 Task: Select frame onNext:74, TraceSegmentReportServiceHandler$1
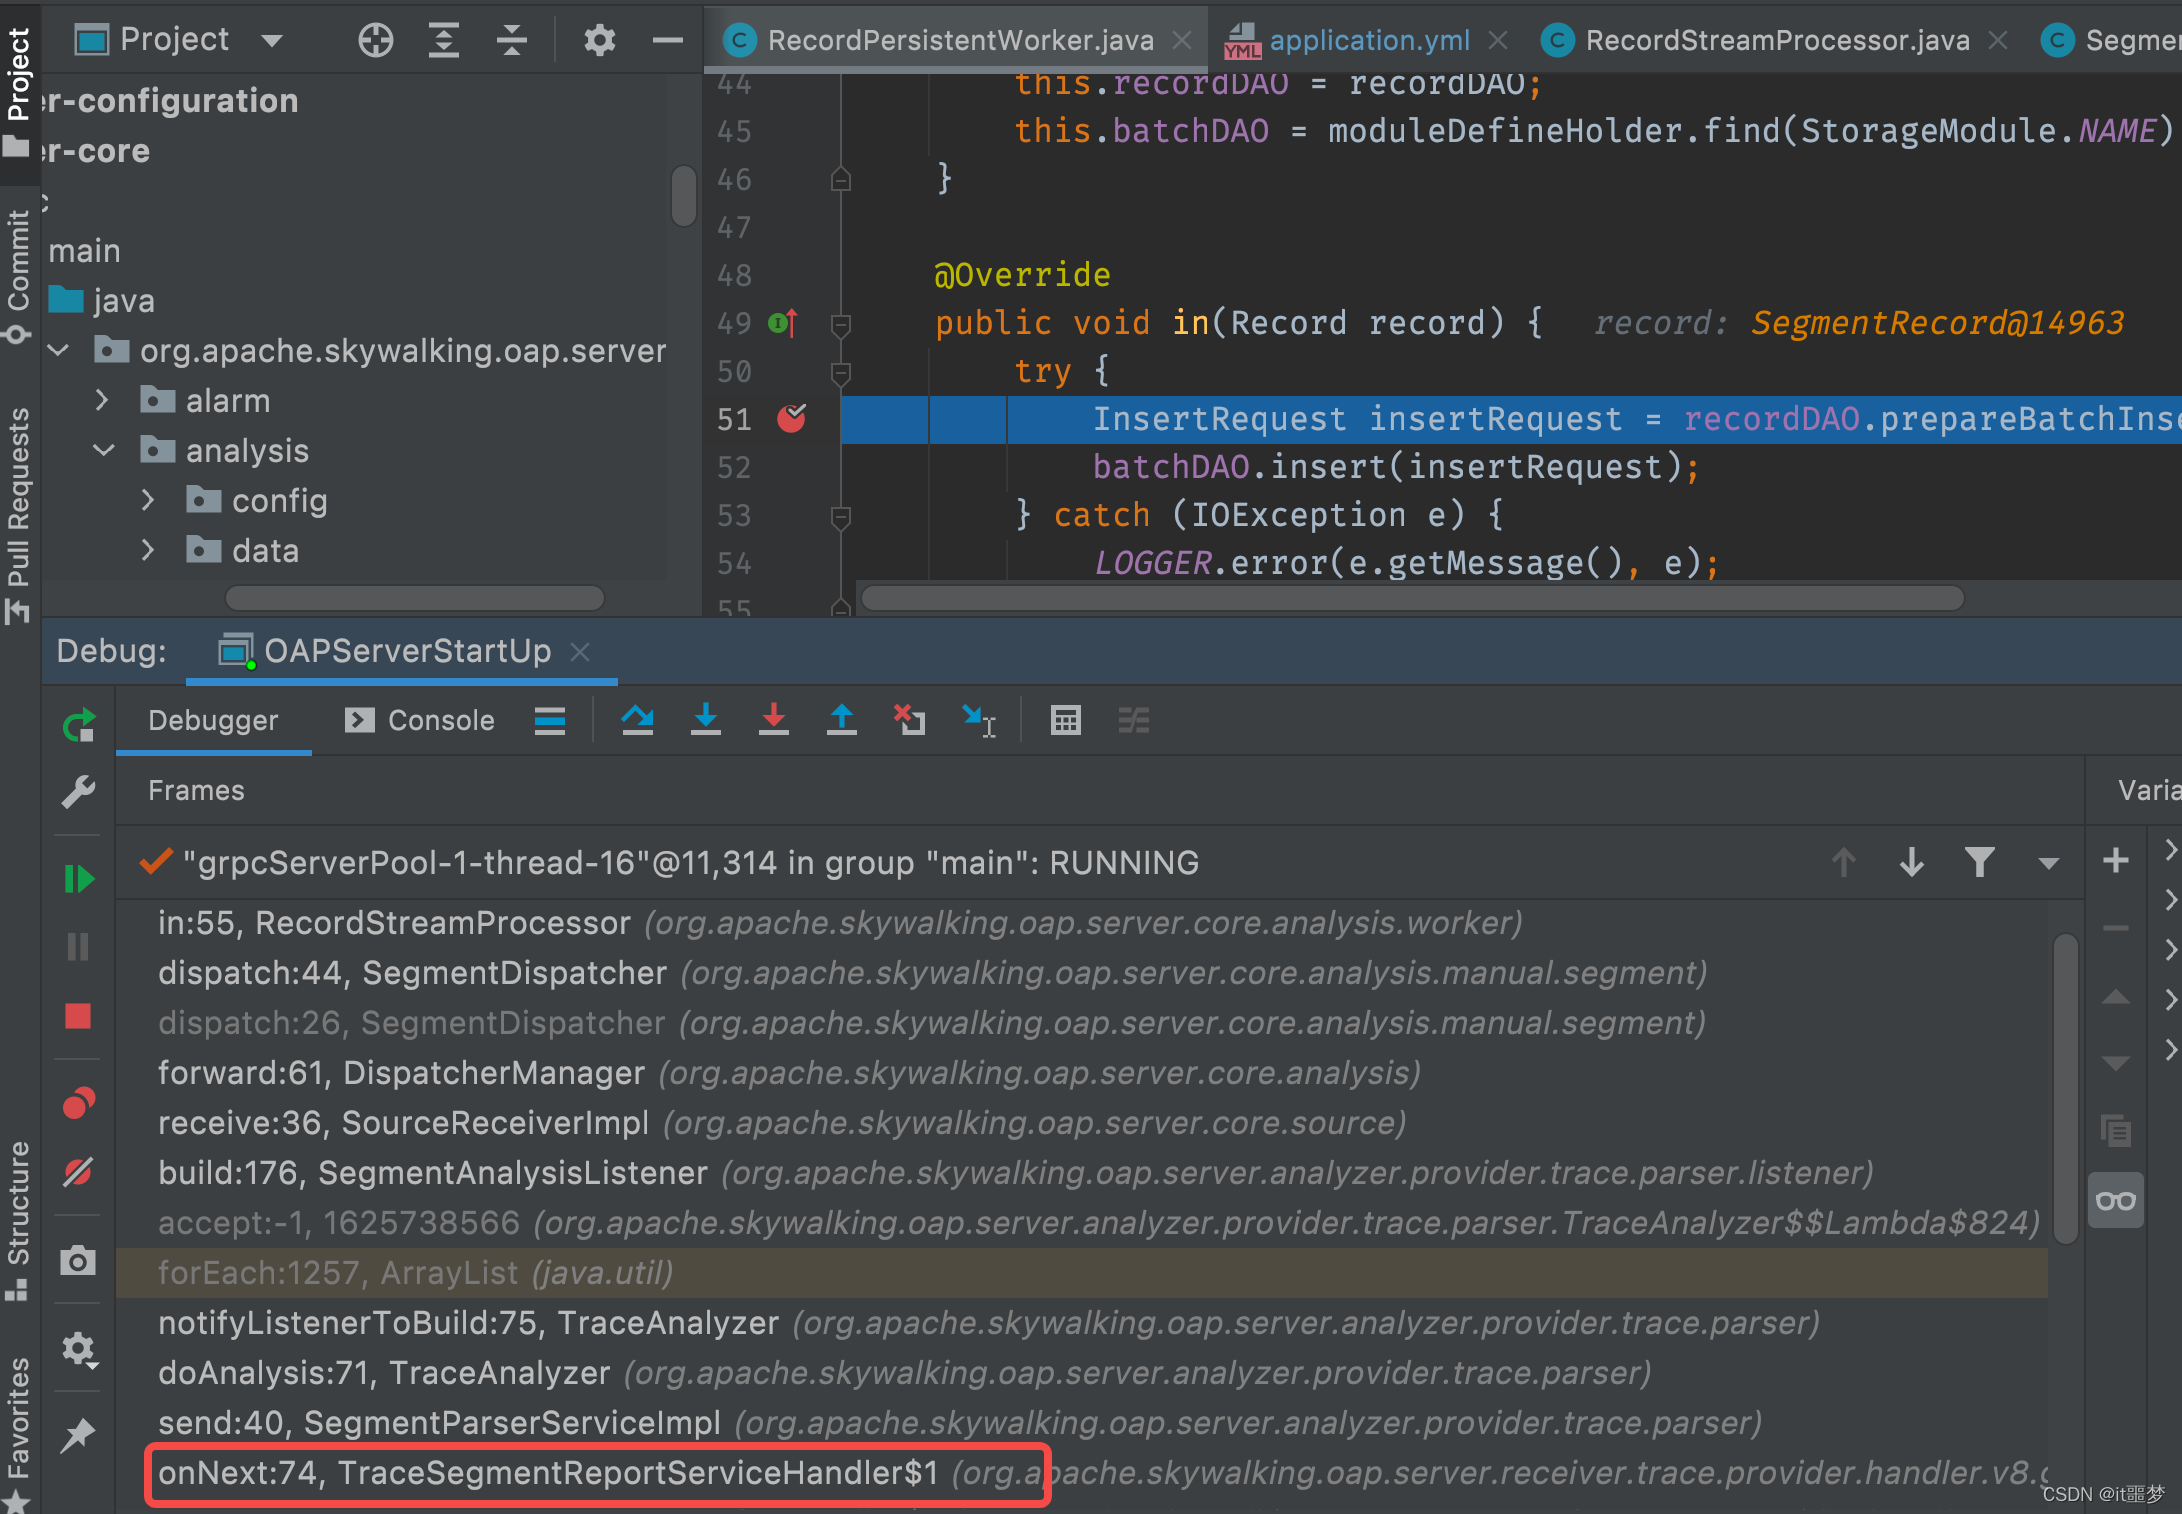click(x=1082, y=1473)
